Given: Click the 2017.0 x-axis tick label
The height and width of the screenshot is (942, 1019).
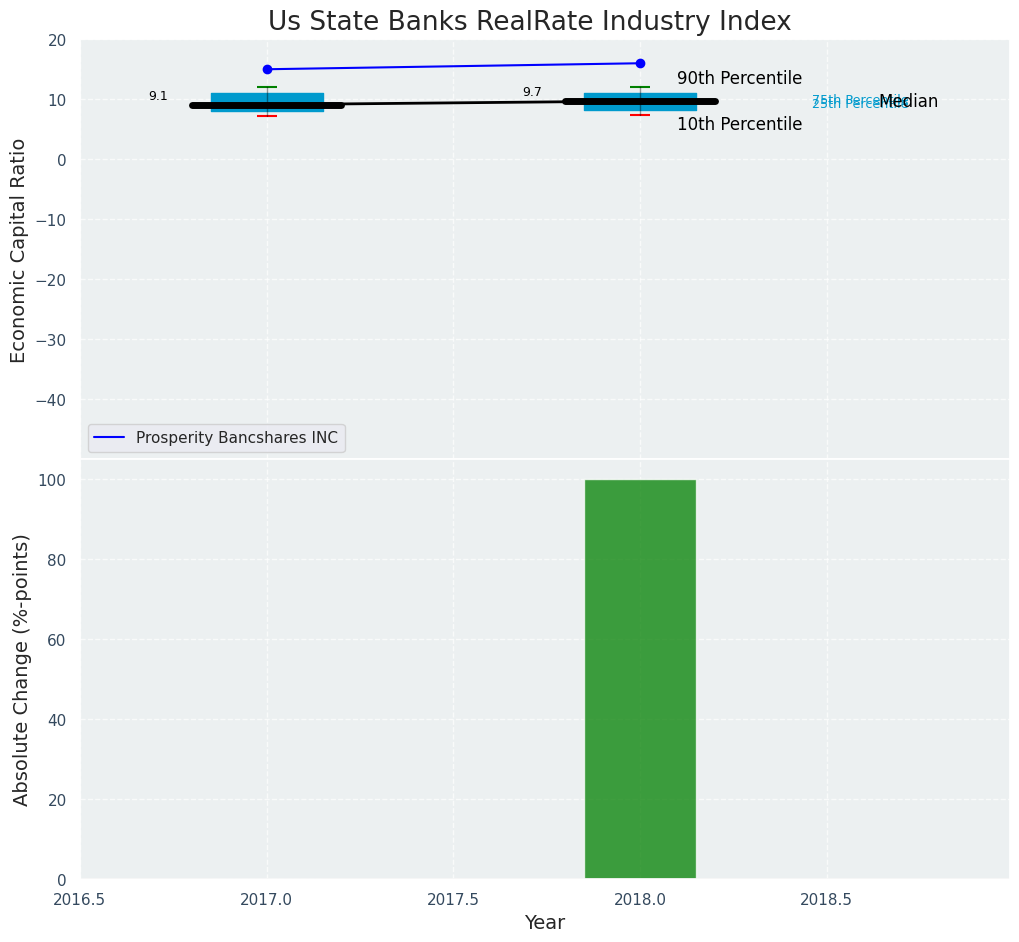Looking at the screenshot, I should tap(267, 898).
